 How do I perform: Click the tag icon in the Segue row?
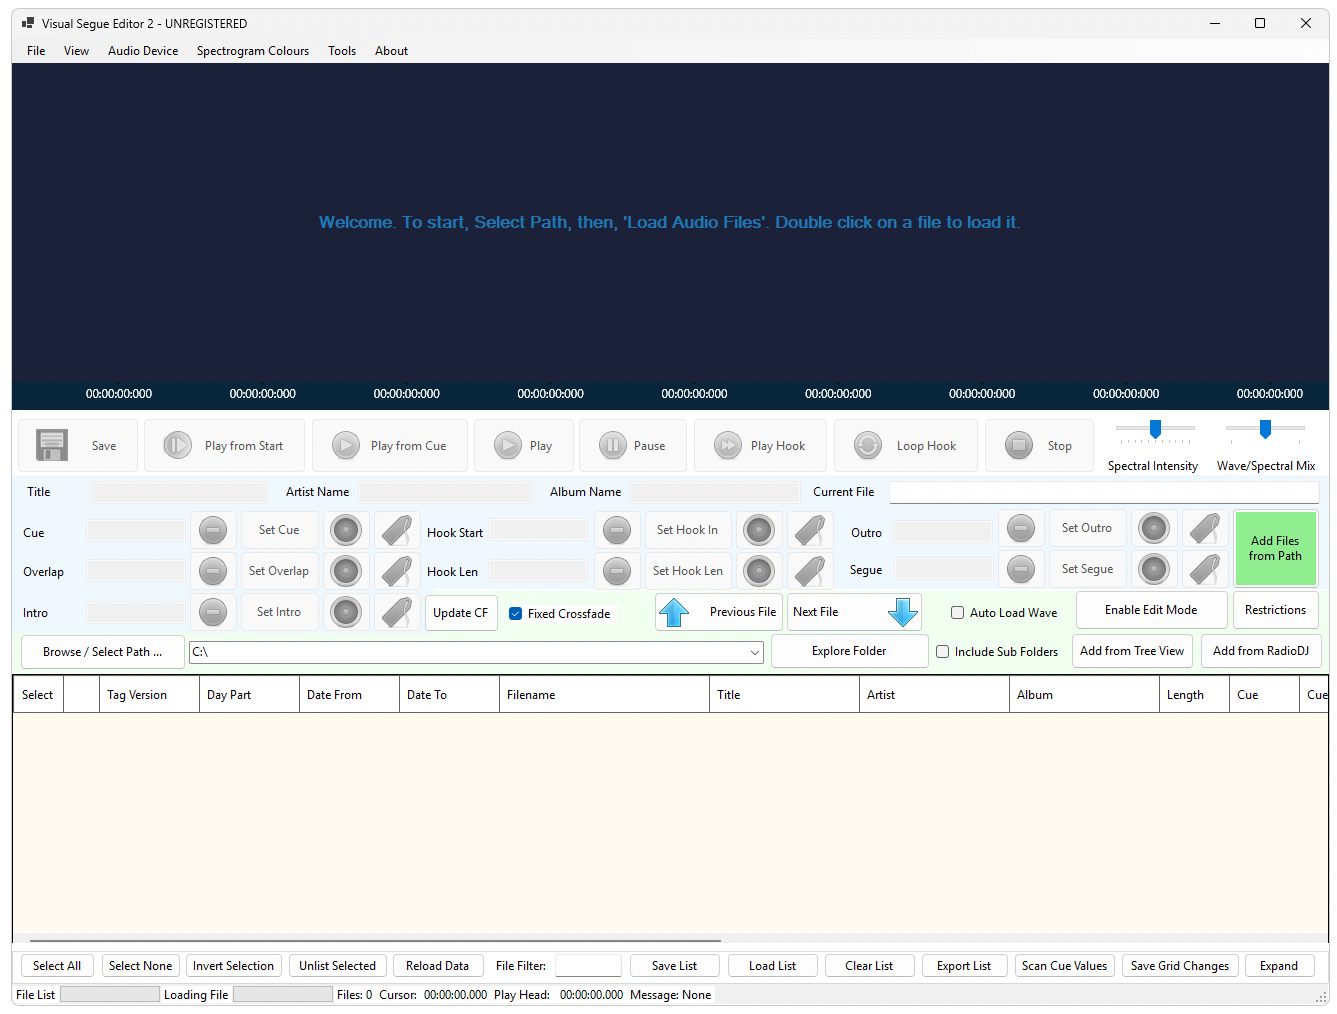[1205, 569]
